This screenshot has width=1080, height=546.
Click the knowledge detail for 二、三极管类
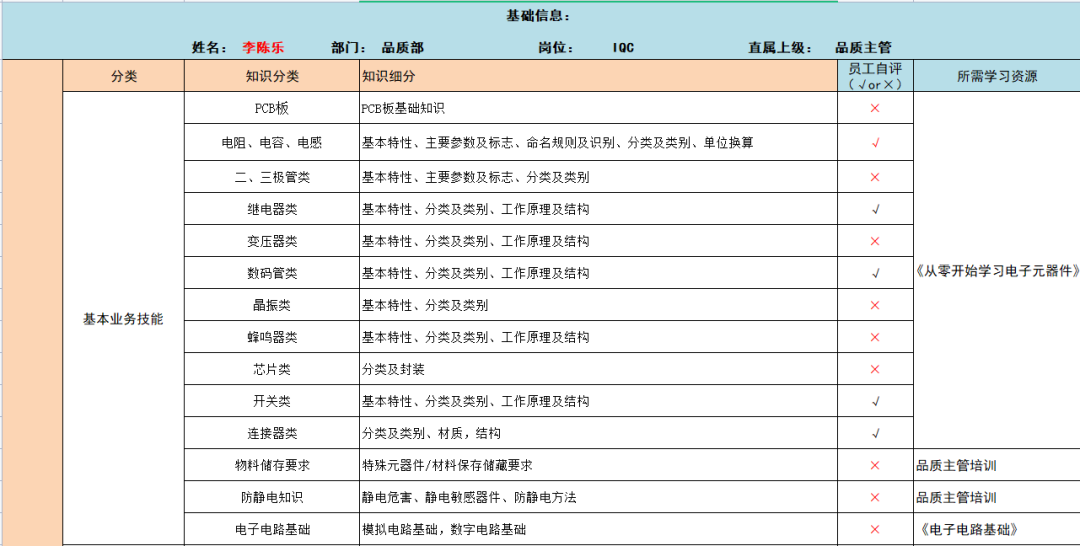point(599,177)
